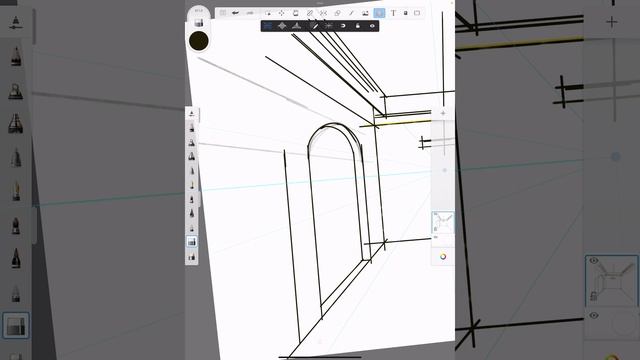Open the draw styles shapes tool
640x360 pixels.
tap(337, 13)
